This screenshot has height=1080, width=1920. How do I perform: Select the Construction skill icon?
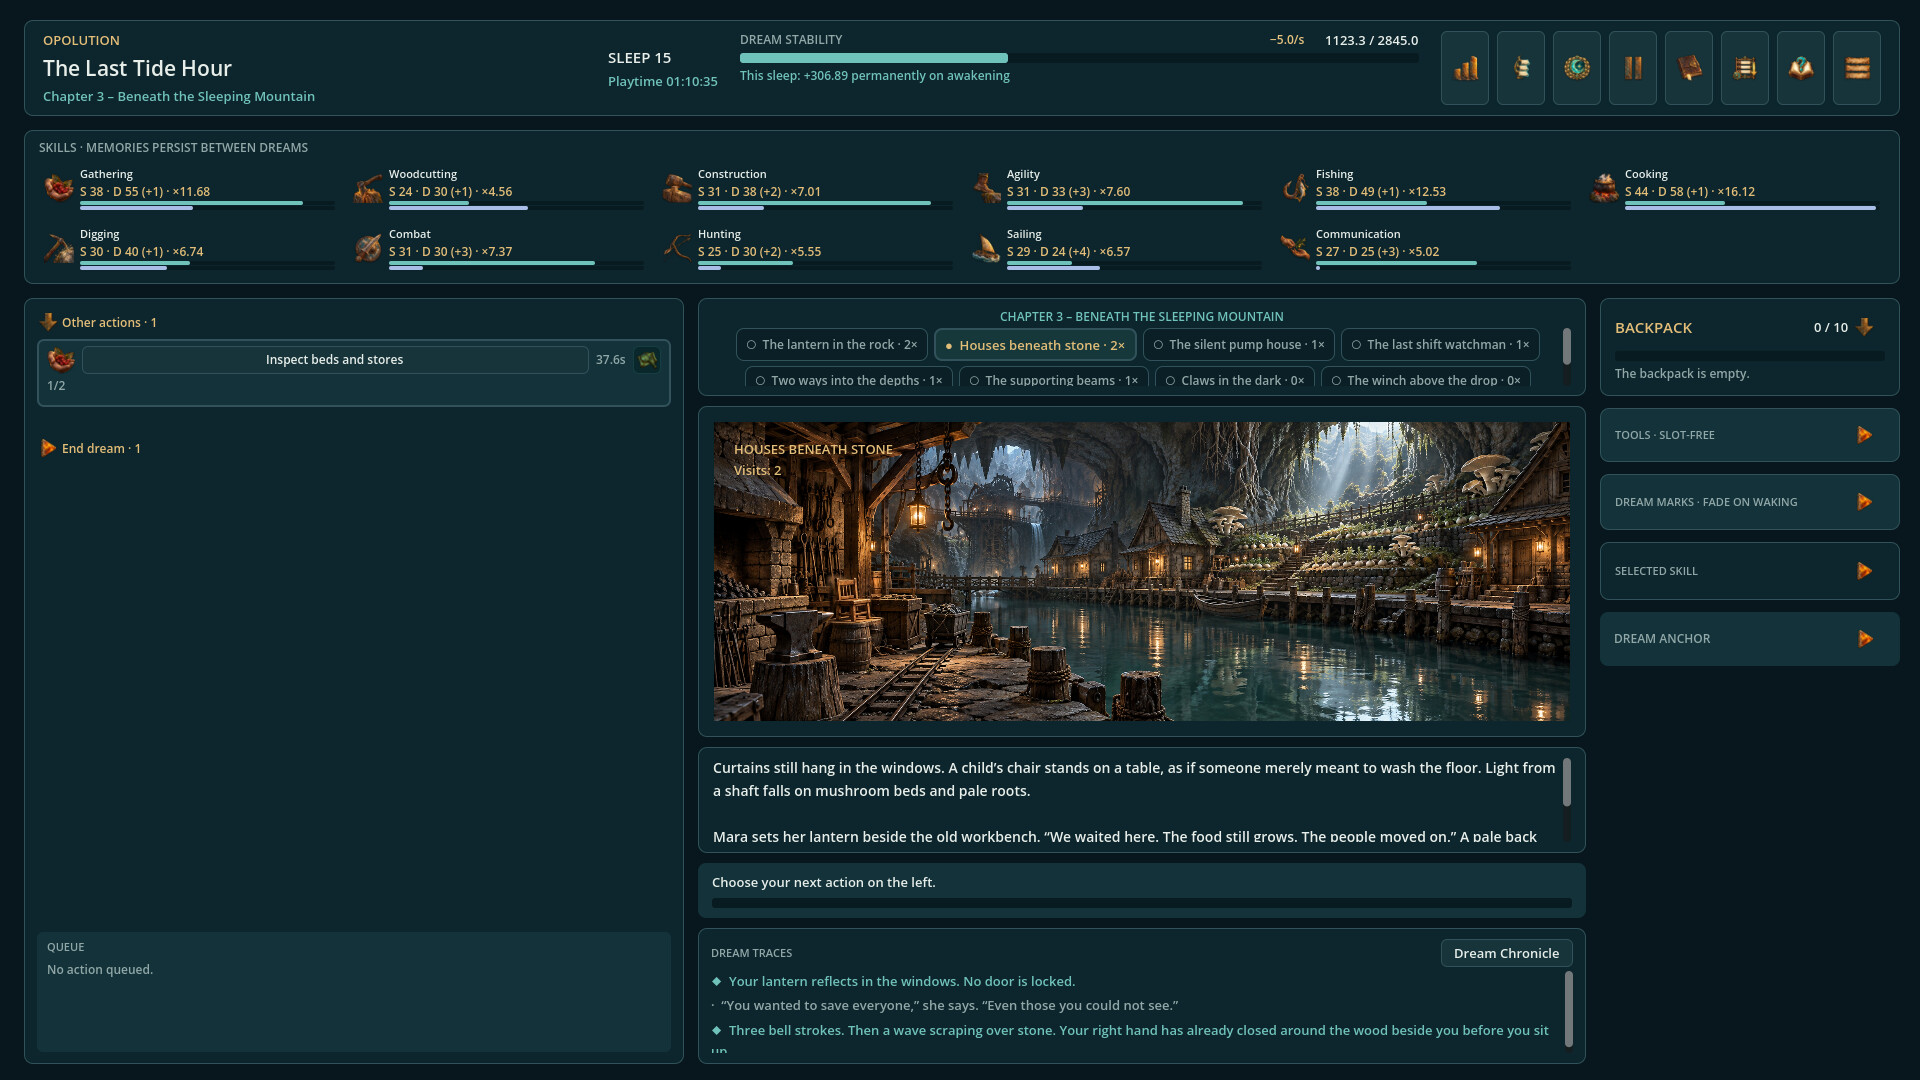click(676, 187)
